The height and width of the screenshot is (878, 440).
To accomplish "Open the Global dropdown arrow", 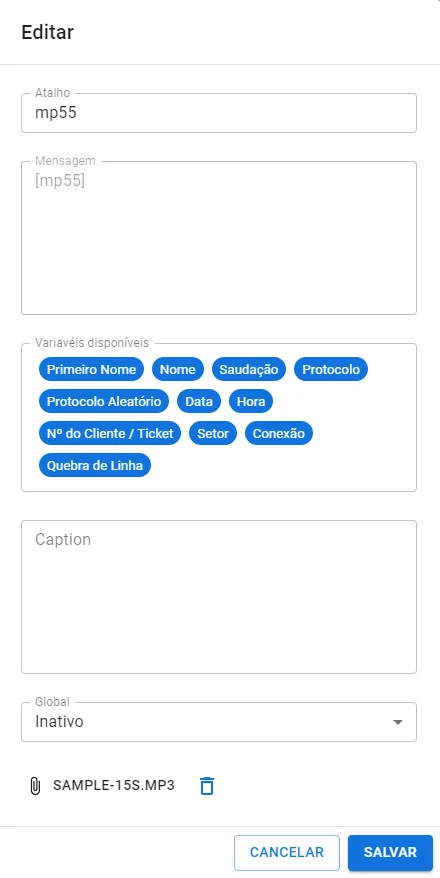I will (x=397, y=722).
